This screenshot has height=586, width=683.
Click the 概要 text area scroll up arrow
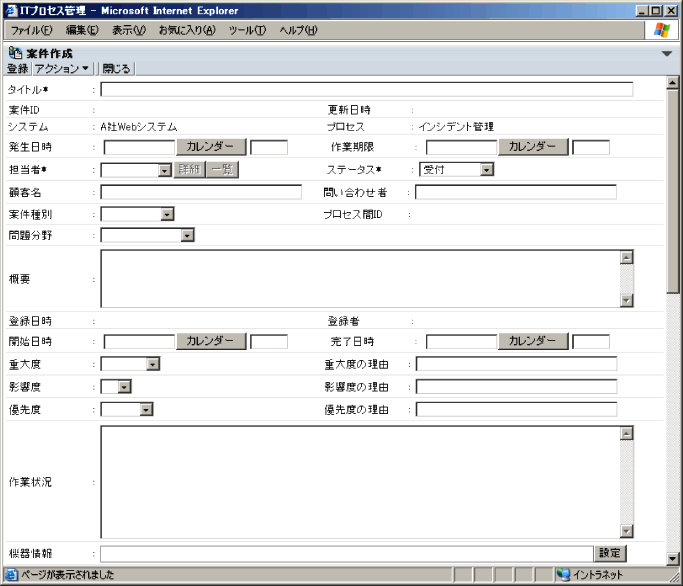pos(626,257)
